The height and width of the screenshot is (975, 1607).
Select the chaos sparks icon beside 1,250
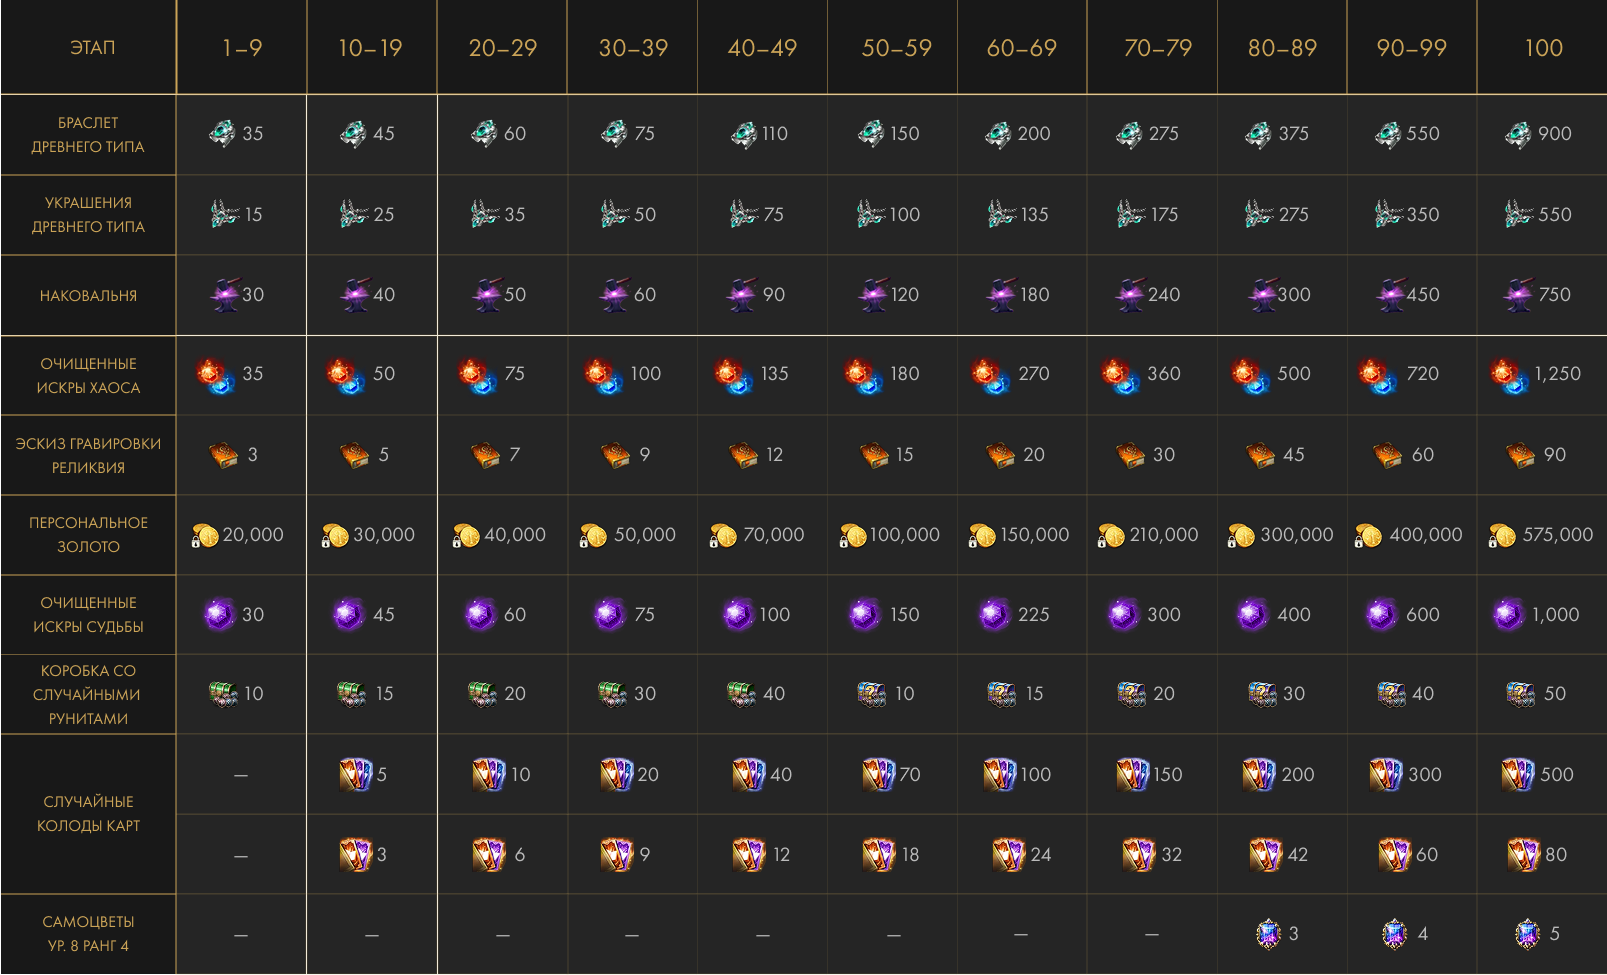coord(1508,376)
